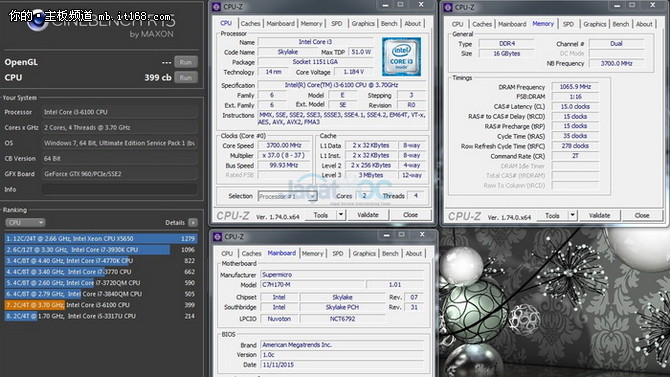Select Core i7-3840QM ranking row
The width and height of the screenshot is (670, 377).
pos(101,294)
